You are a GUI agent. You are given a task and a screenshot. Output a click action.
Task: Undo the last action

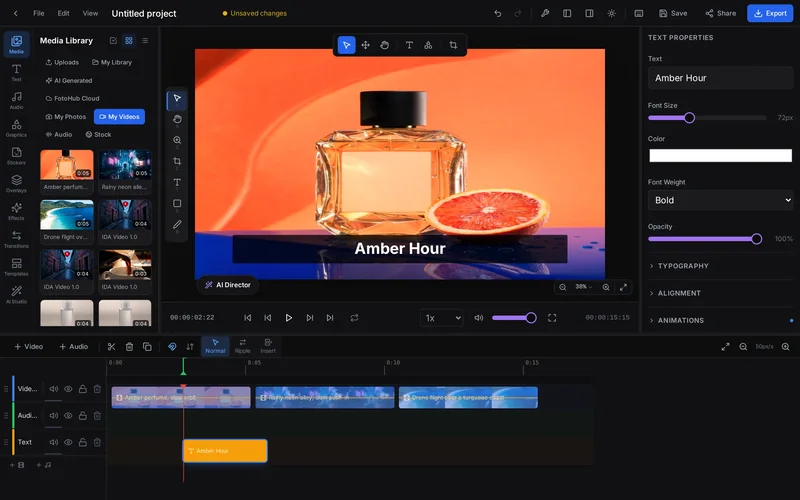[497, 13]
